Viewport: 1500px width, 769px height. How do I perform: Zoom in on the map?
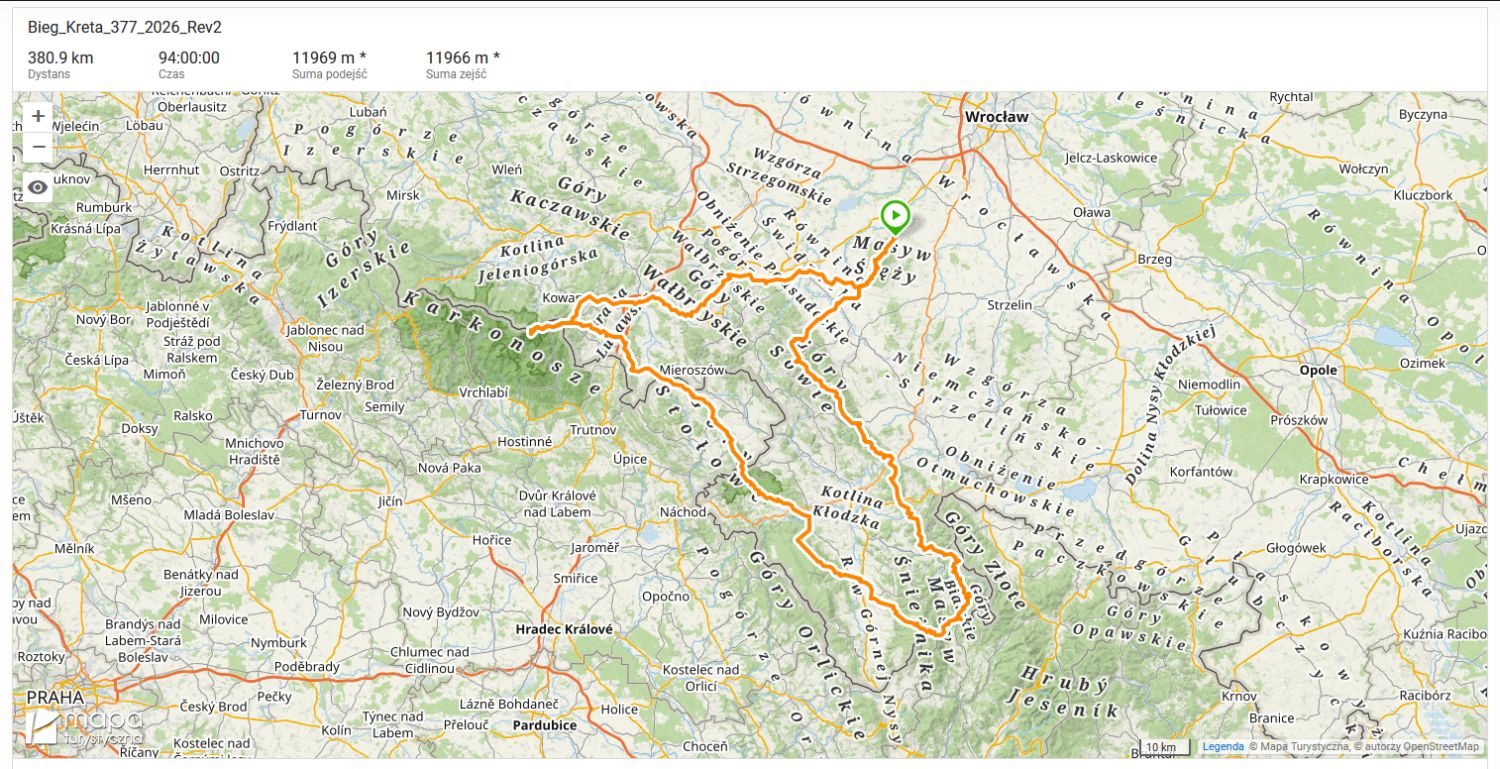pyautogui.click(x=38, y=116)
